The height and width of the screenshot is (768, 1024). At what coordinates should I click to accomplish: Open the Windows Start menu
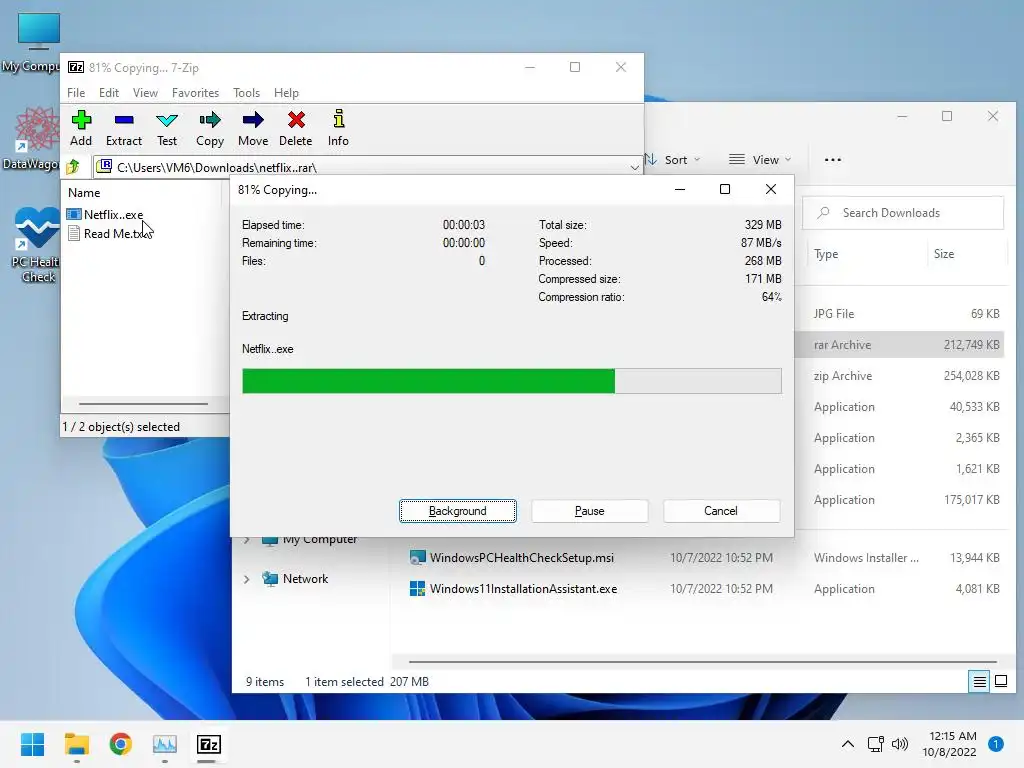coord(33,744)
